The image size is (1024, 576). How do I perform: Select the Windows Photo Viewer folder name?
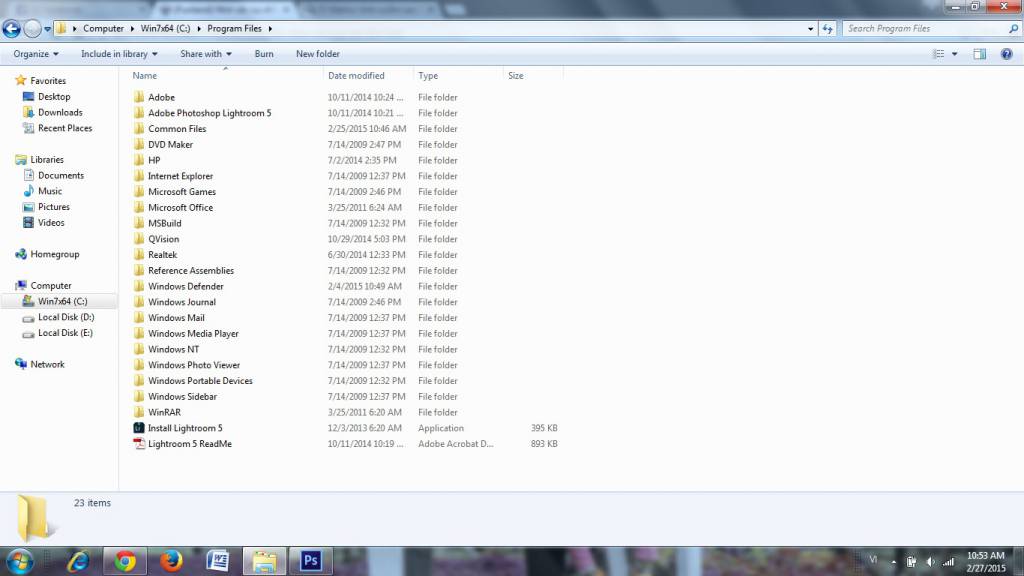pos(194,365)
